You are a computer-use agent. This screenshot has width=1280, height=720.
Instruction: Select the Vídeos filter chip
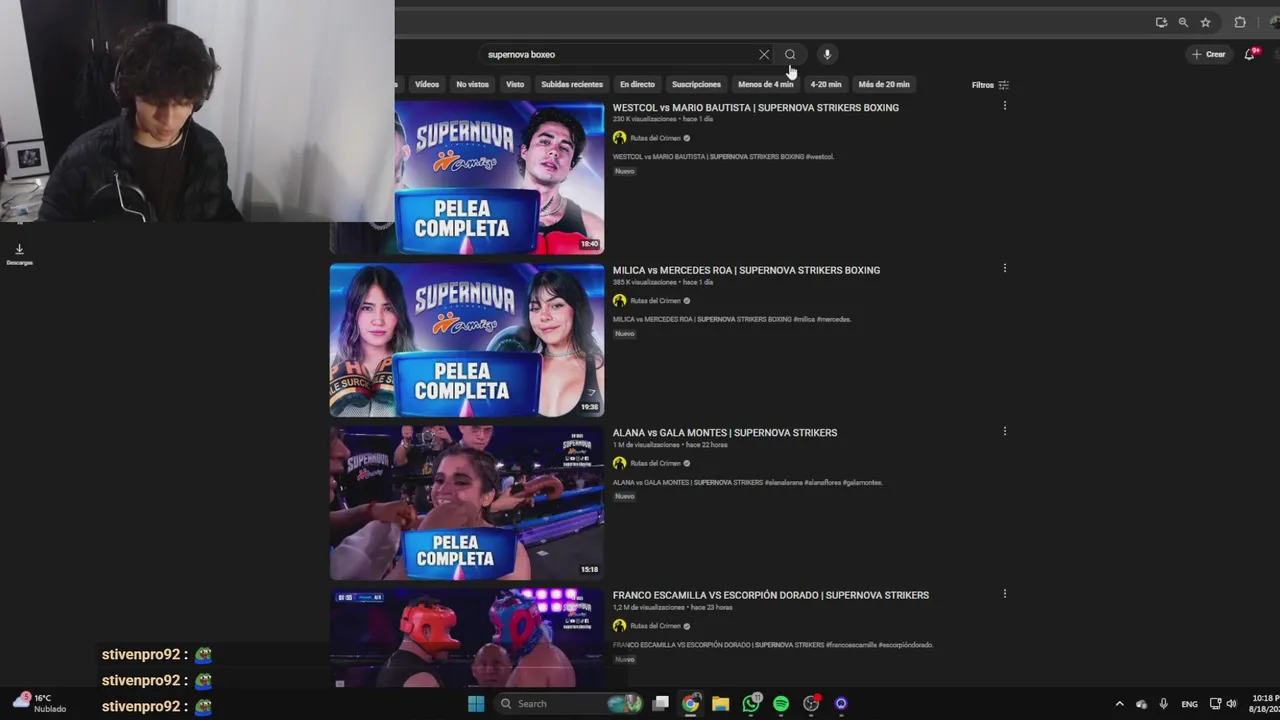point(427,84)
